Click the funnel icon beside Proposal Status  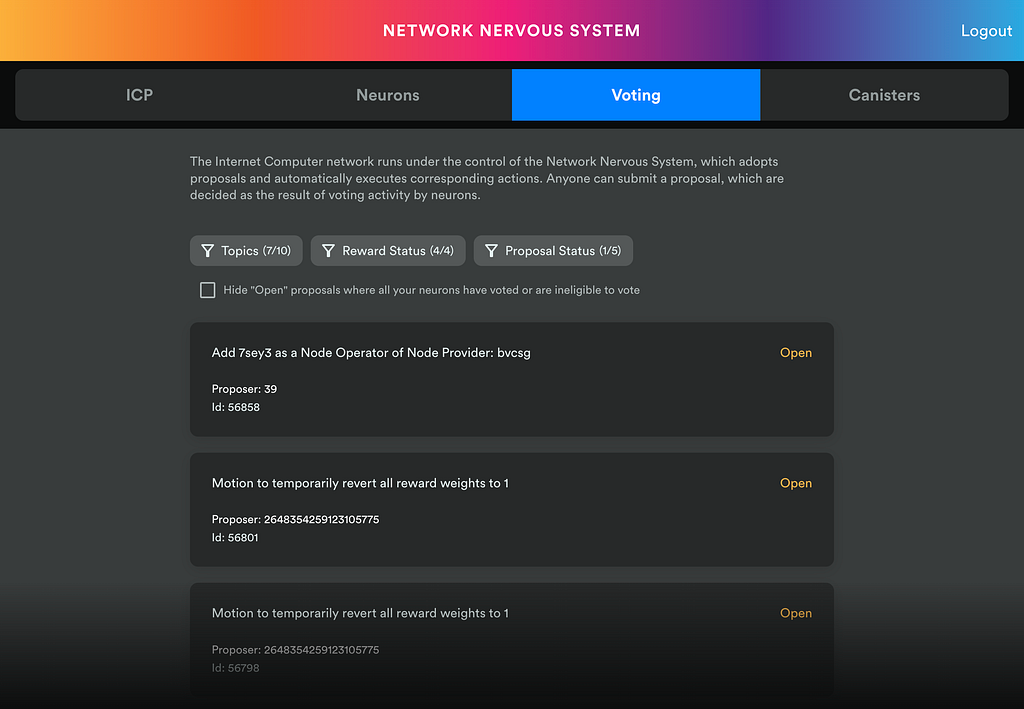pyautogui.click(x=491, y=251)
